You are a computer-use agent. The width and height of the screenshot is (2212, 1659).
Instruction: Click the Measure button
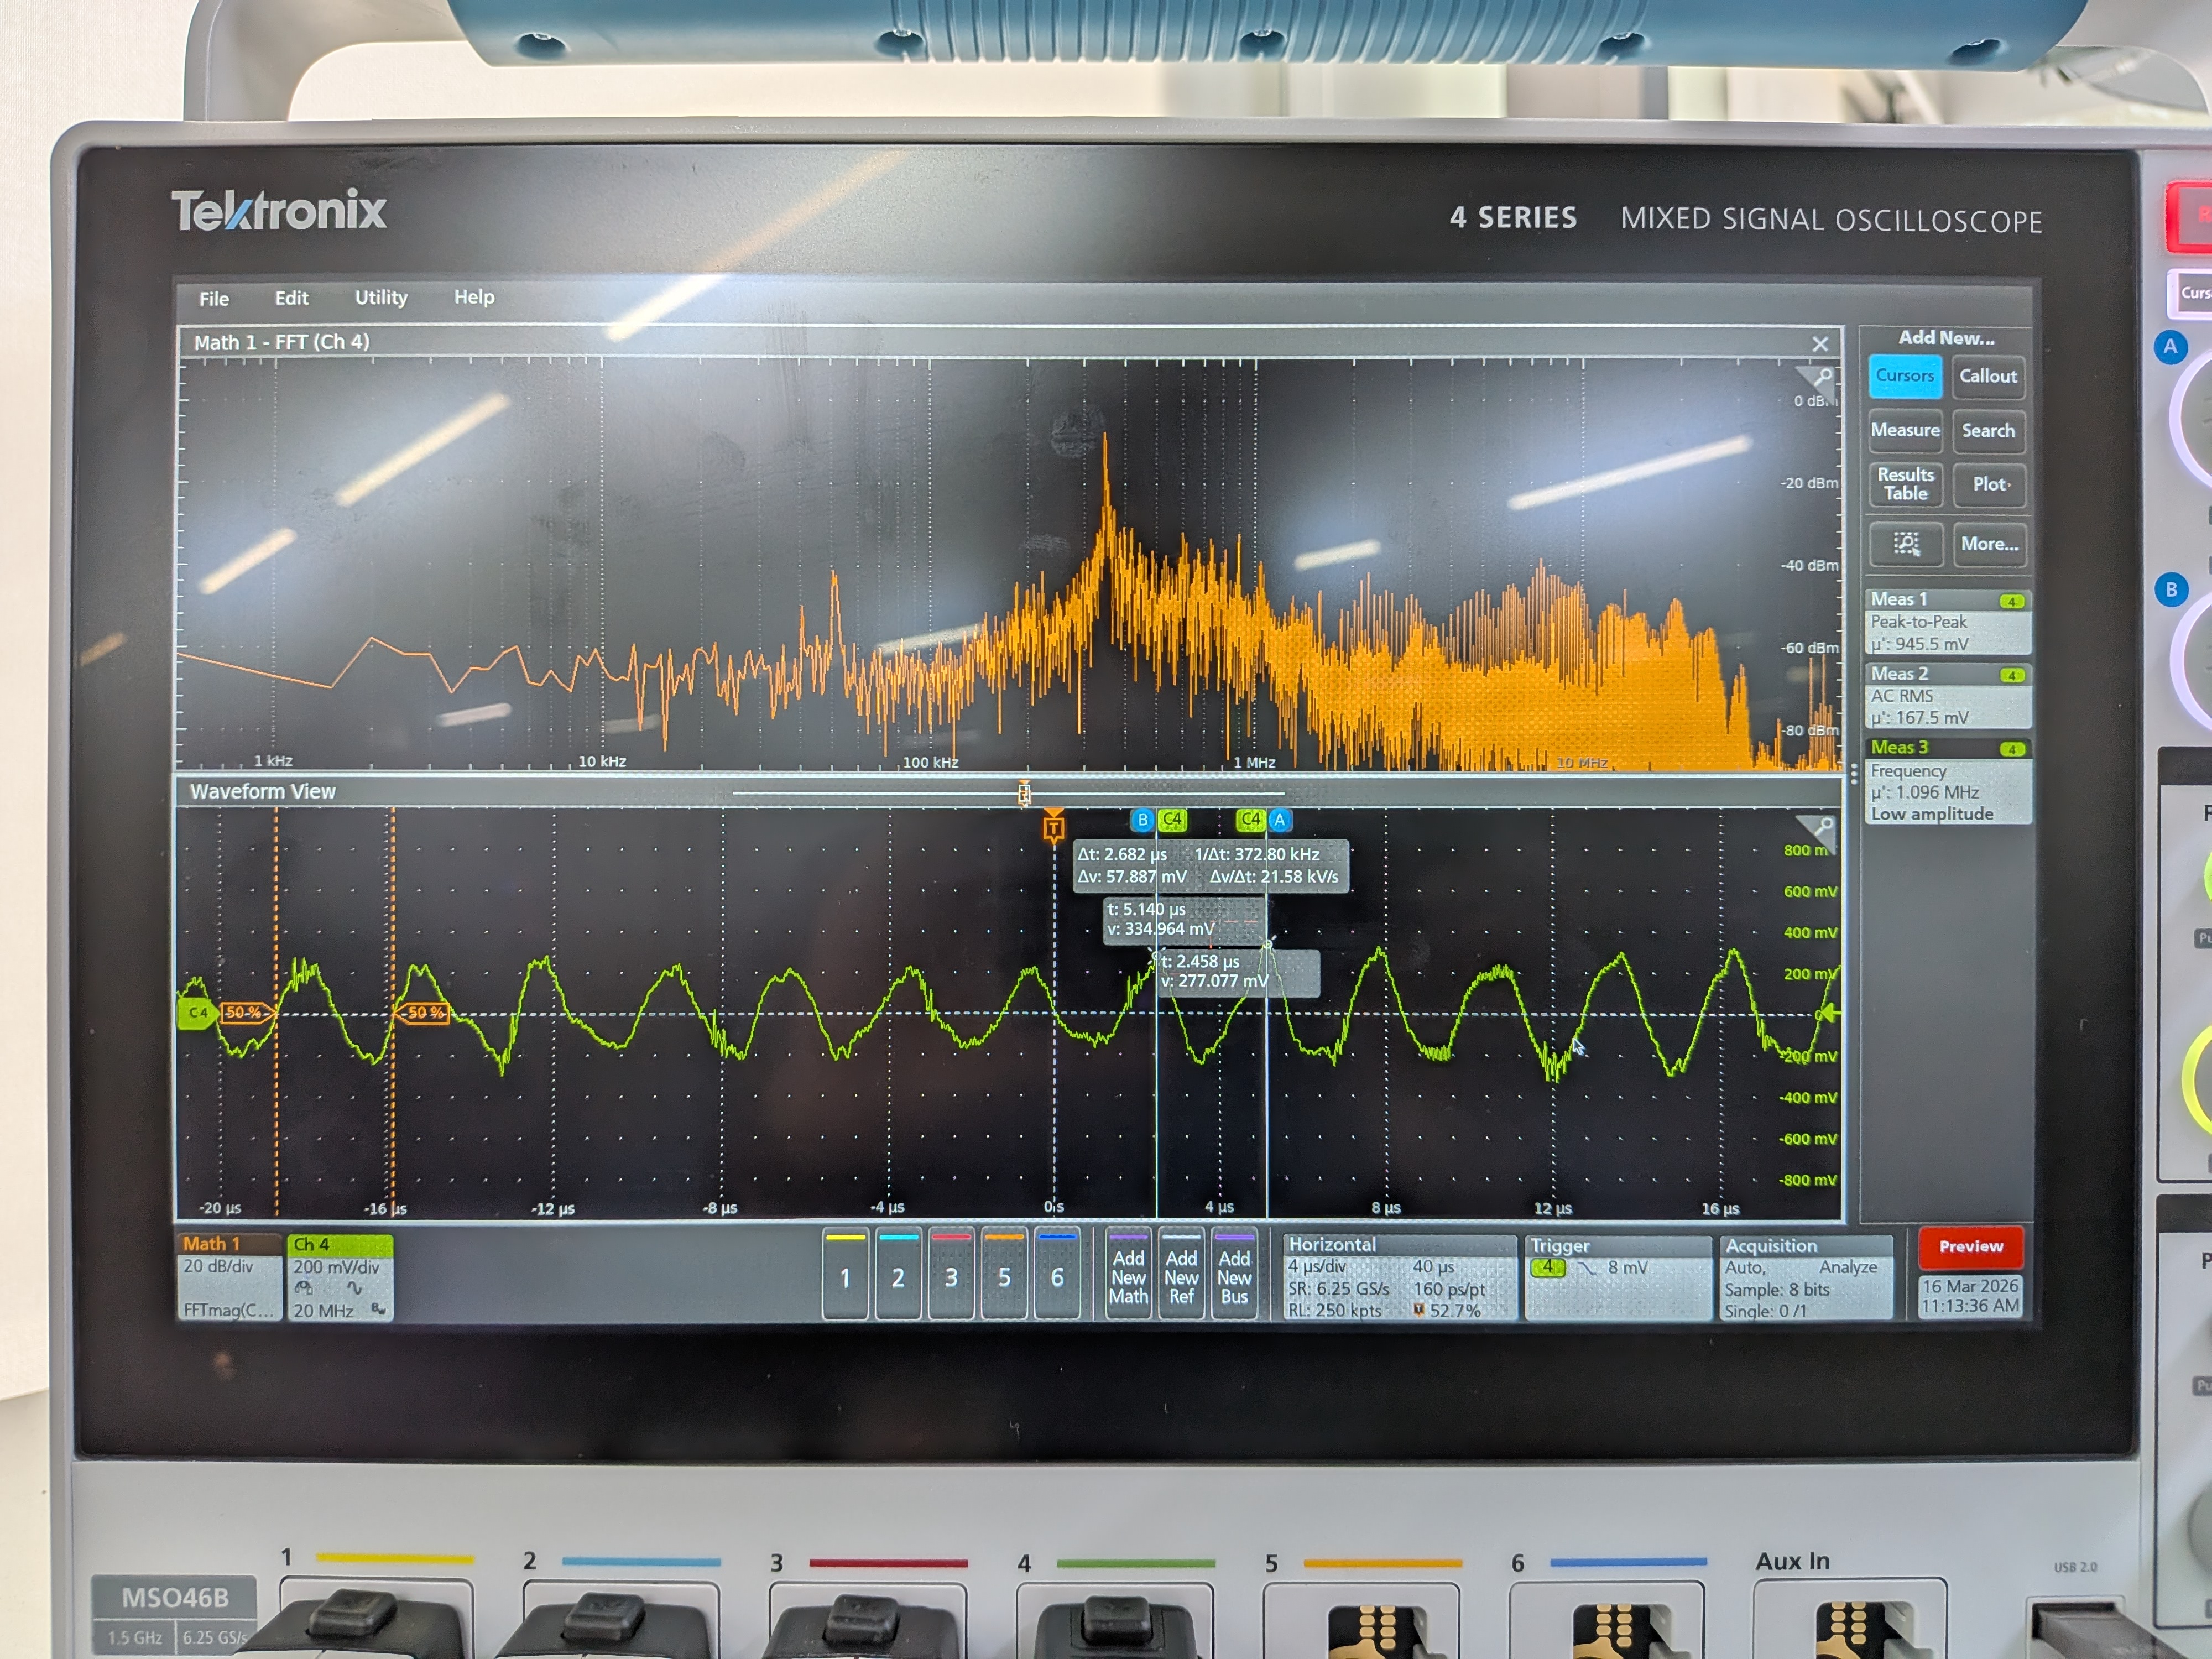pos(1905,431)
